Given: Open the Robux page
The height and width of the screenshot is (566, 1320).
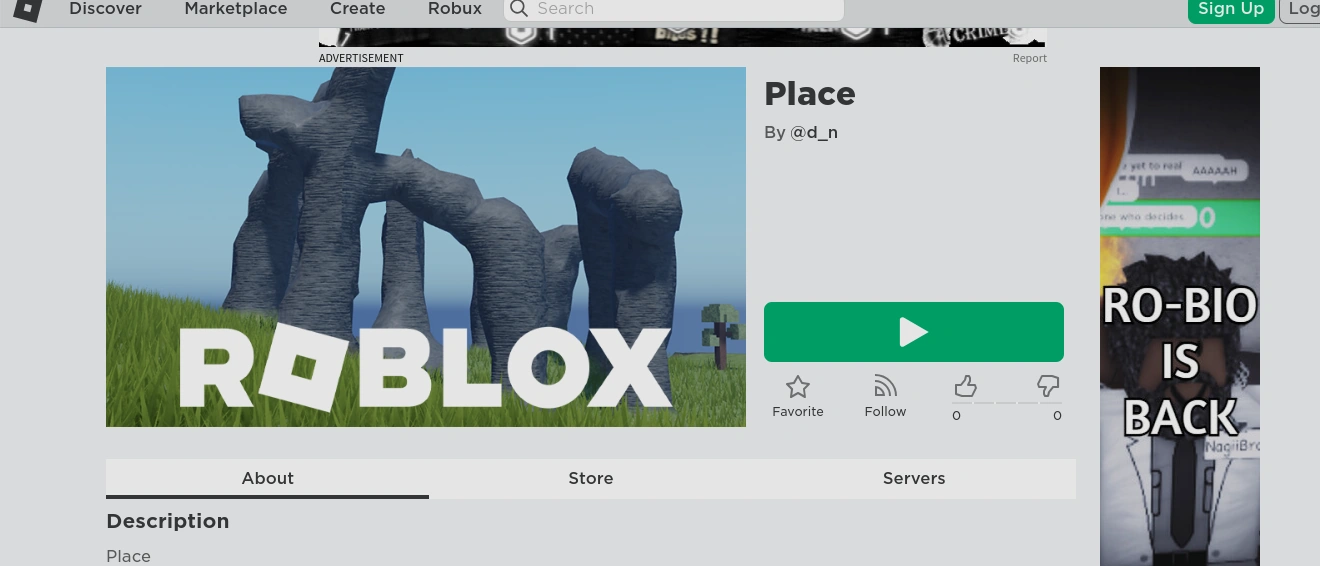Looking at the screenshot, I should click(x=455, y=9).
